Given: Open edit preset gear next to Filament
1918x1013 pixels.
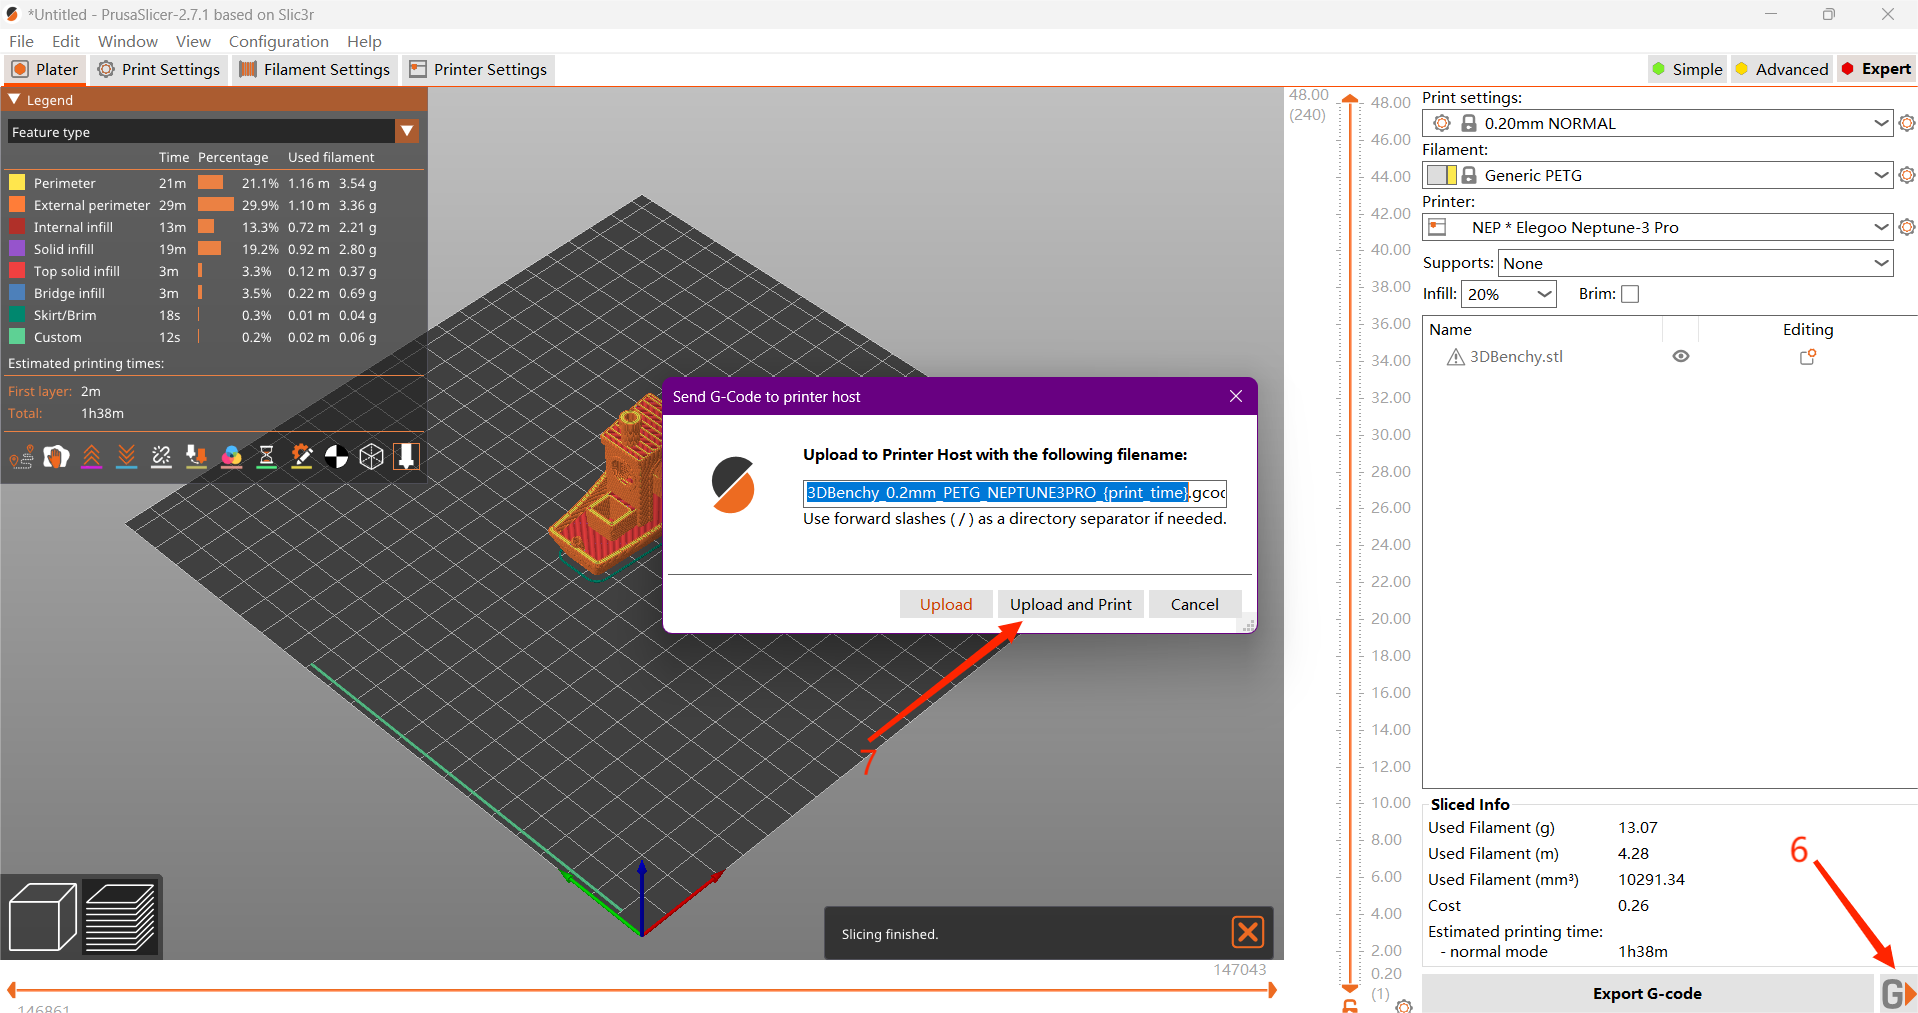Looking at the screenshot, I should coord(1906,175).
